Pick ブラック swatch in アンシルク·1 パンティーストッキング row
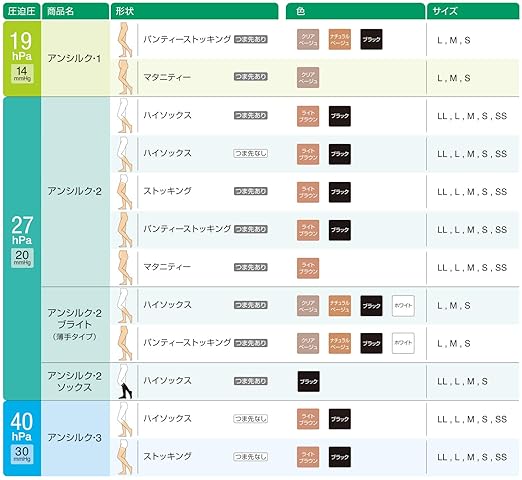This screenshot has height=480, width=522. click(371, 39)
